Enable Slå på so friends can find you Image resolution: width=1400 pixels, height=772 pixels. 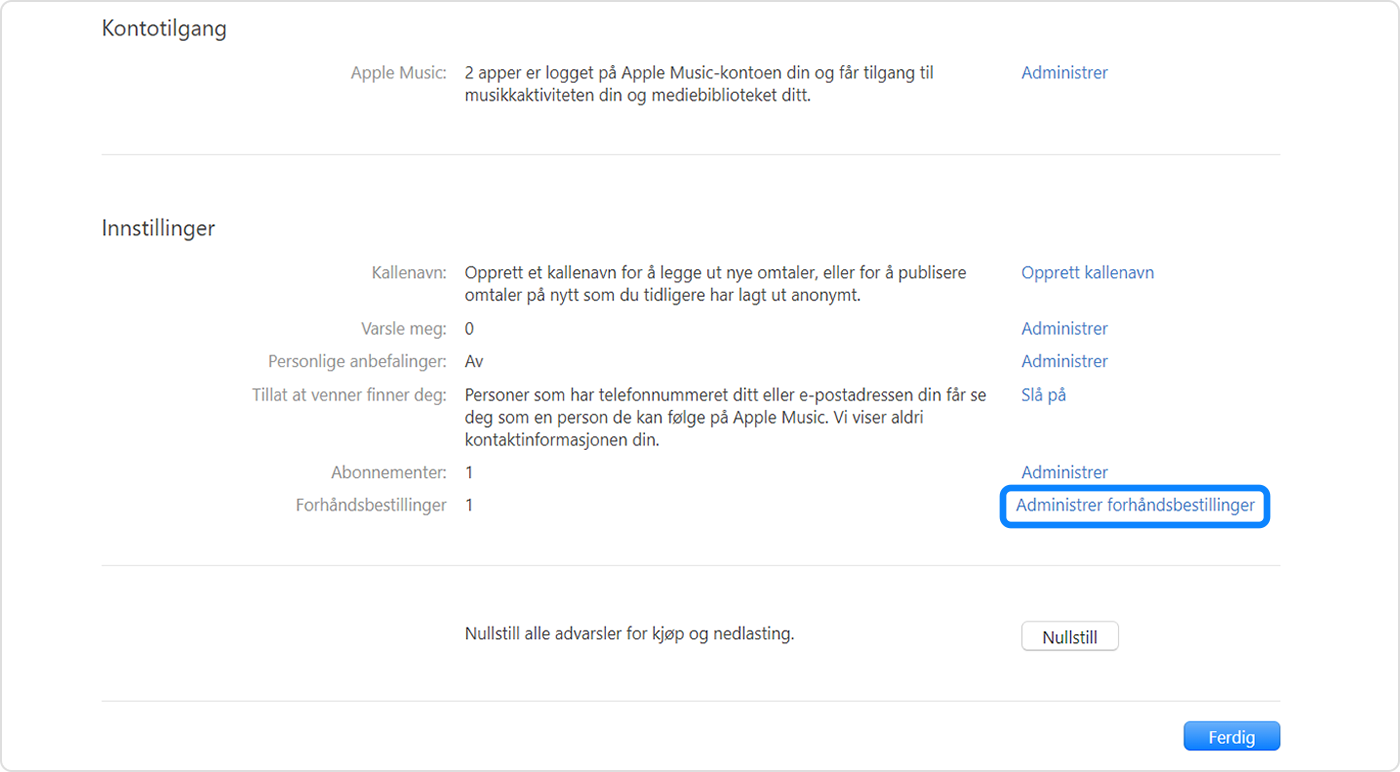coord(1043,395)
